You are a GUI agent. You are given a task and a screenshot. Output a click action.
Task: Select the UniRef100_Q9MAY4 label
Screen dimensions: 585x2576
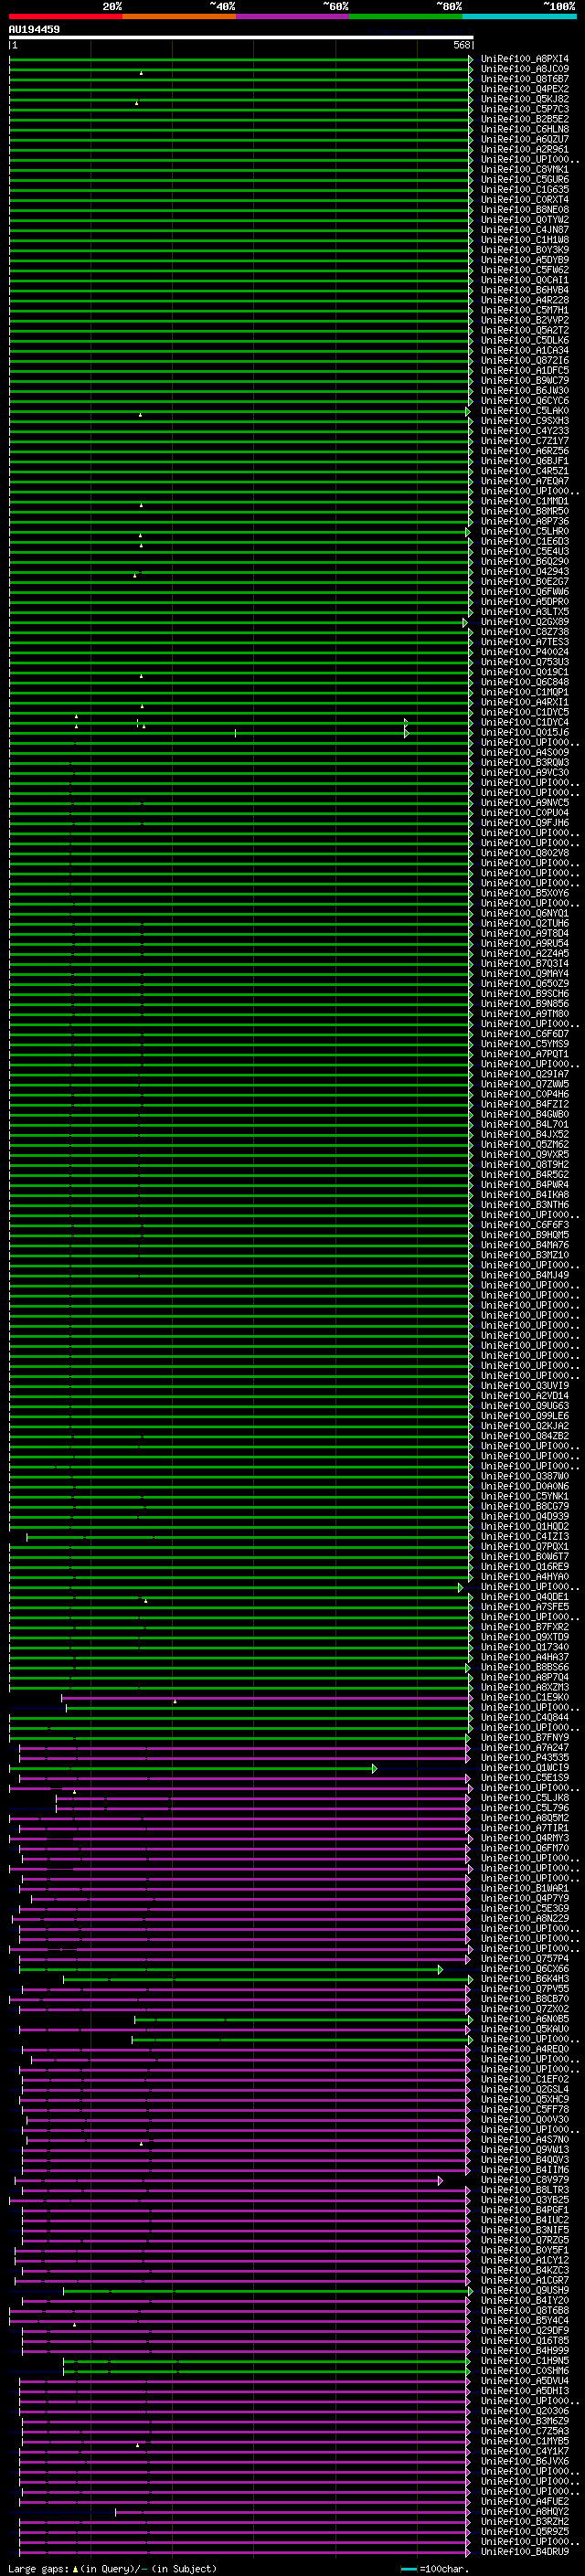[525, 973]
